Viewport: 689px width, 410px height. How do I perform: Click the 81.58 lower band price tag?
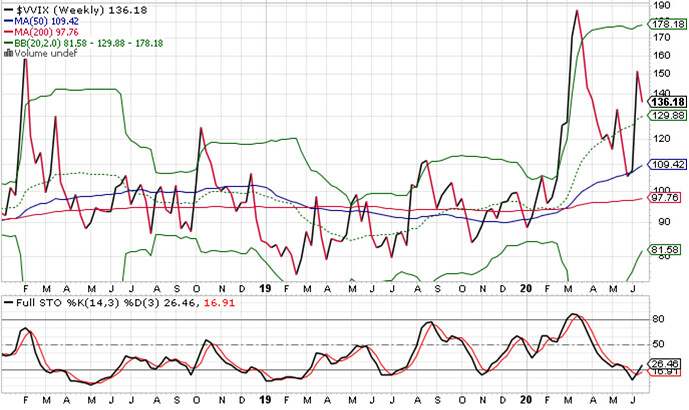coord(666,250)
